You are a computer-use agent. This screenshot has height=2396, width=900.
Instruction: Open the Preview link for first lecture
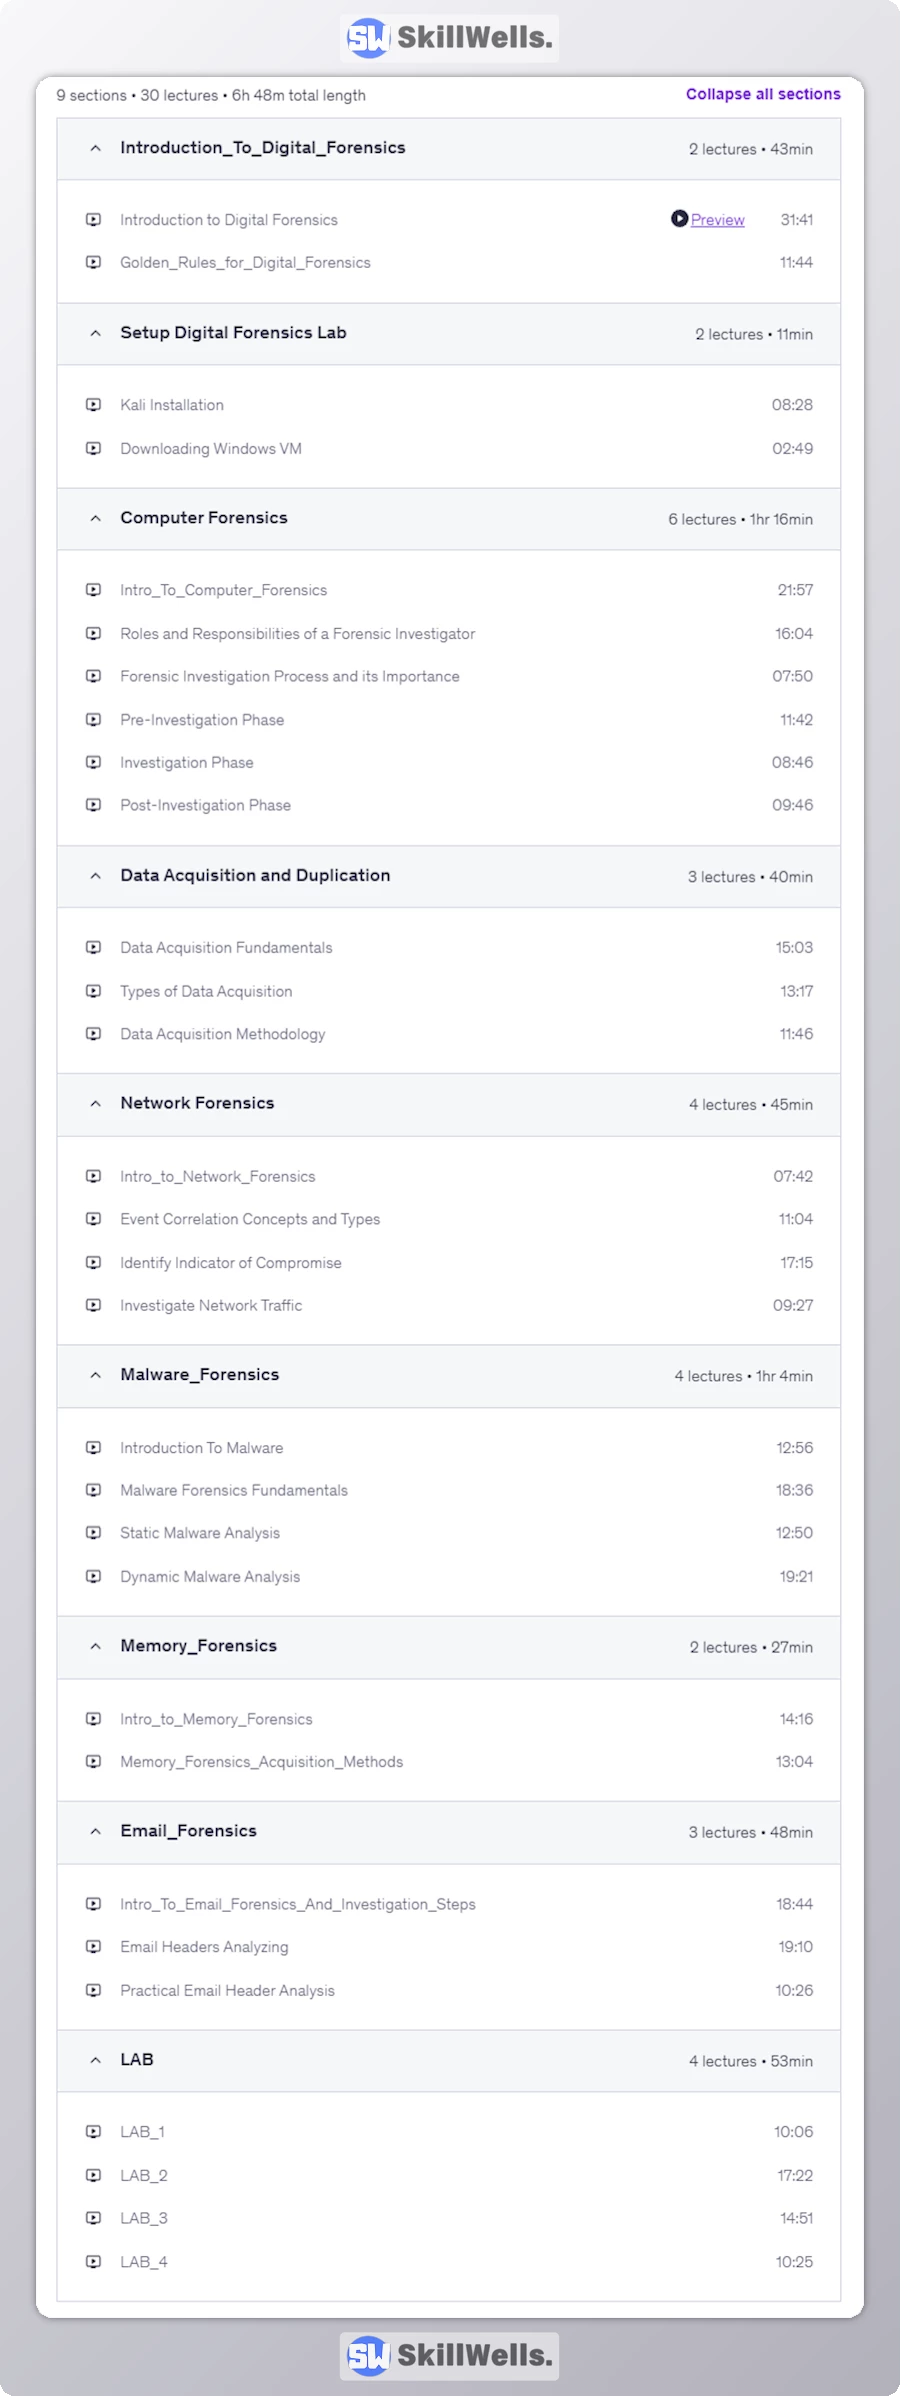coord(717,220)
